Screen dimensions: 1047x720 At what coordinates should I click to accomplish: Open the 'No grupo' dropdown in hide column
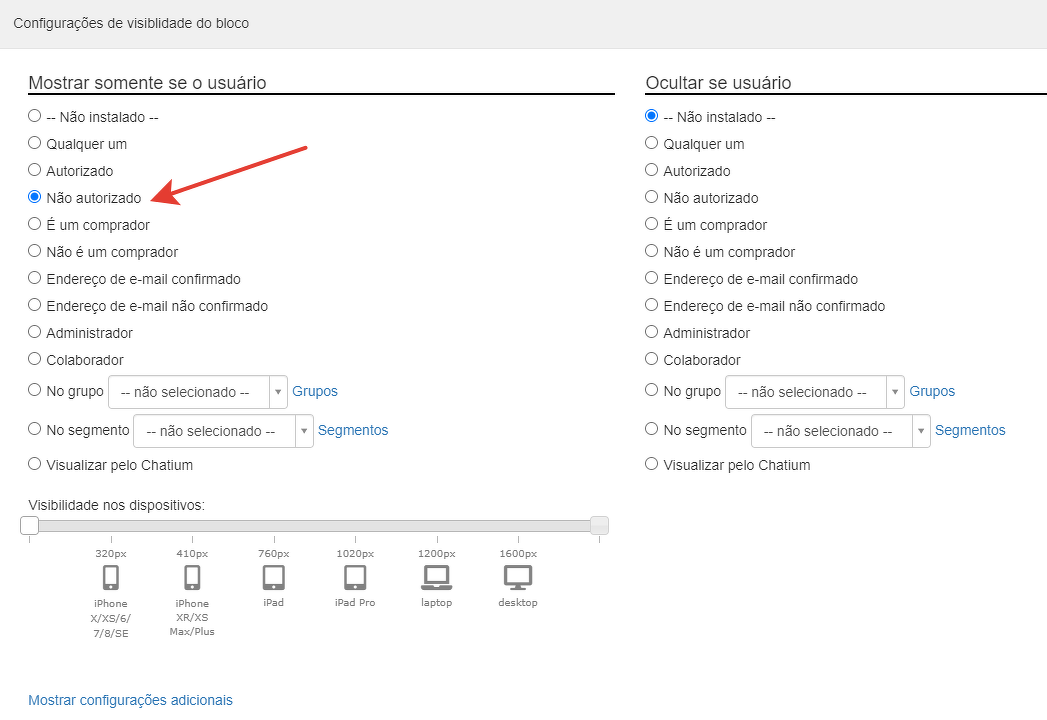[x=814, y=392]
